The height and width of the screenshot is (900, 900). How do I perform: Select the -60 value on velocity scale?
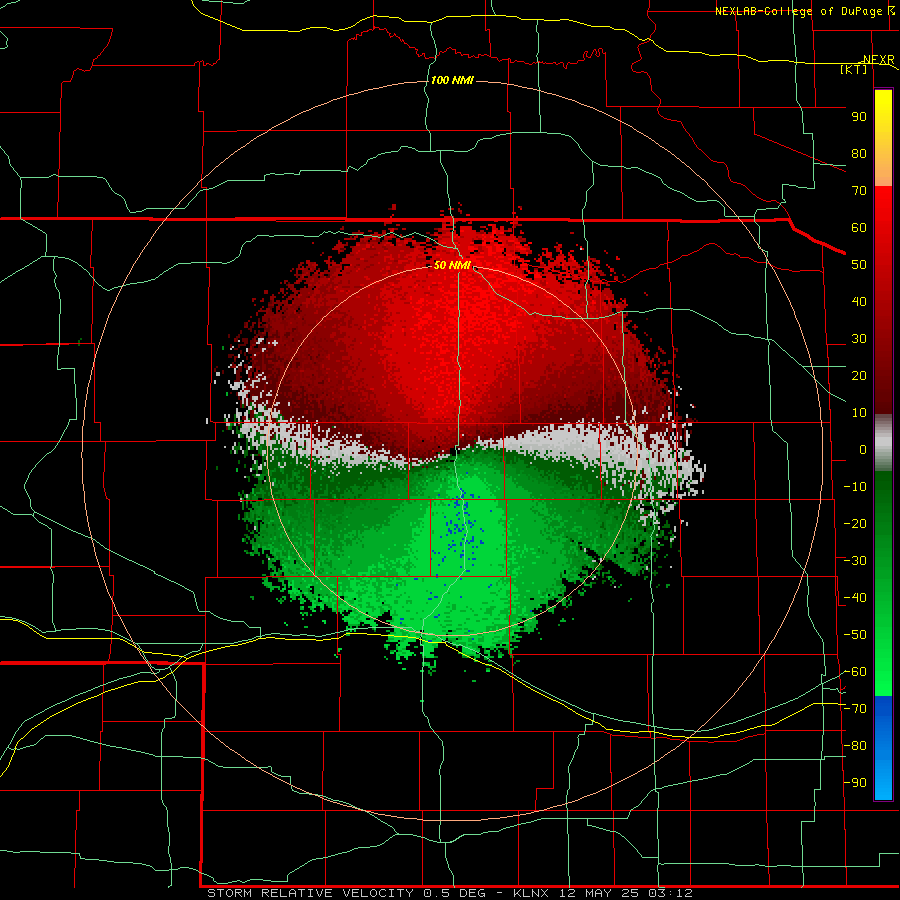tap(855, 672)
